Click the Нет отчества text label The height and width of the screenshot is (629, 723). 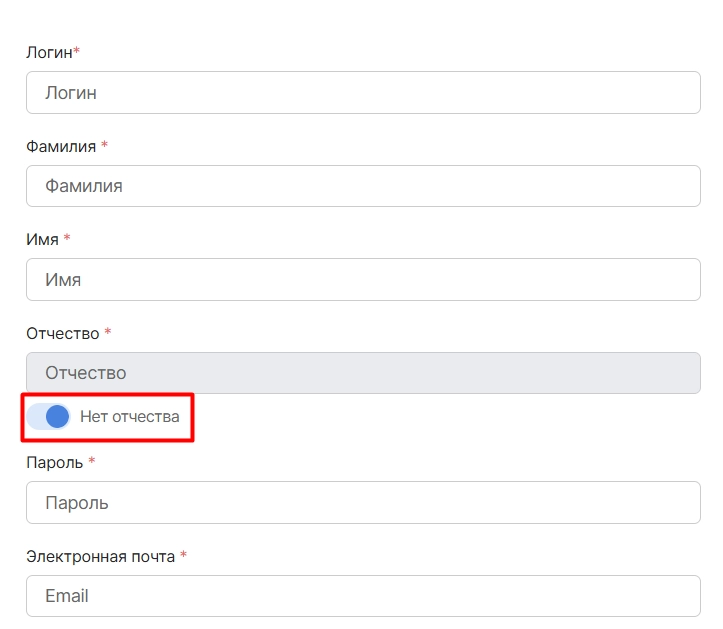pos(130,417)
